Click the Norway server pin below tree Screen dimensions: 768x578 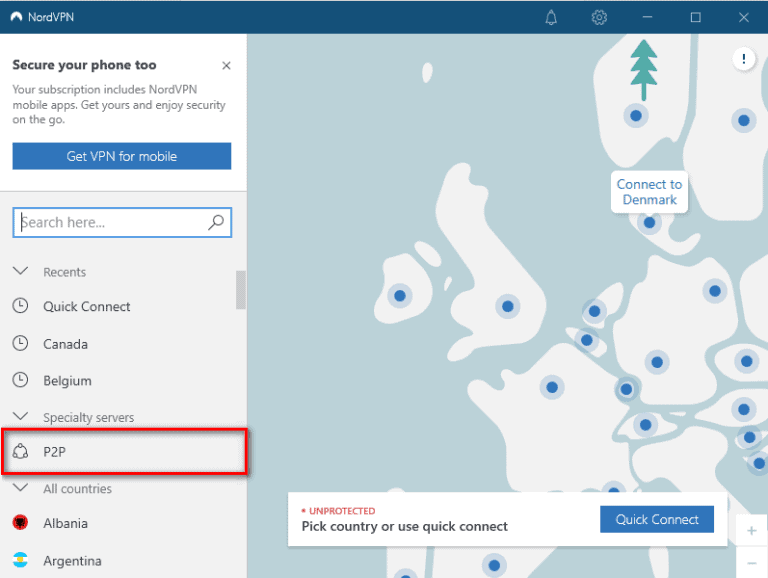click(x=636, y=116)
